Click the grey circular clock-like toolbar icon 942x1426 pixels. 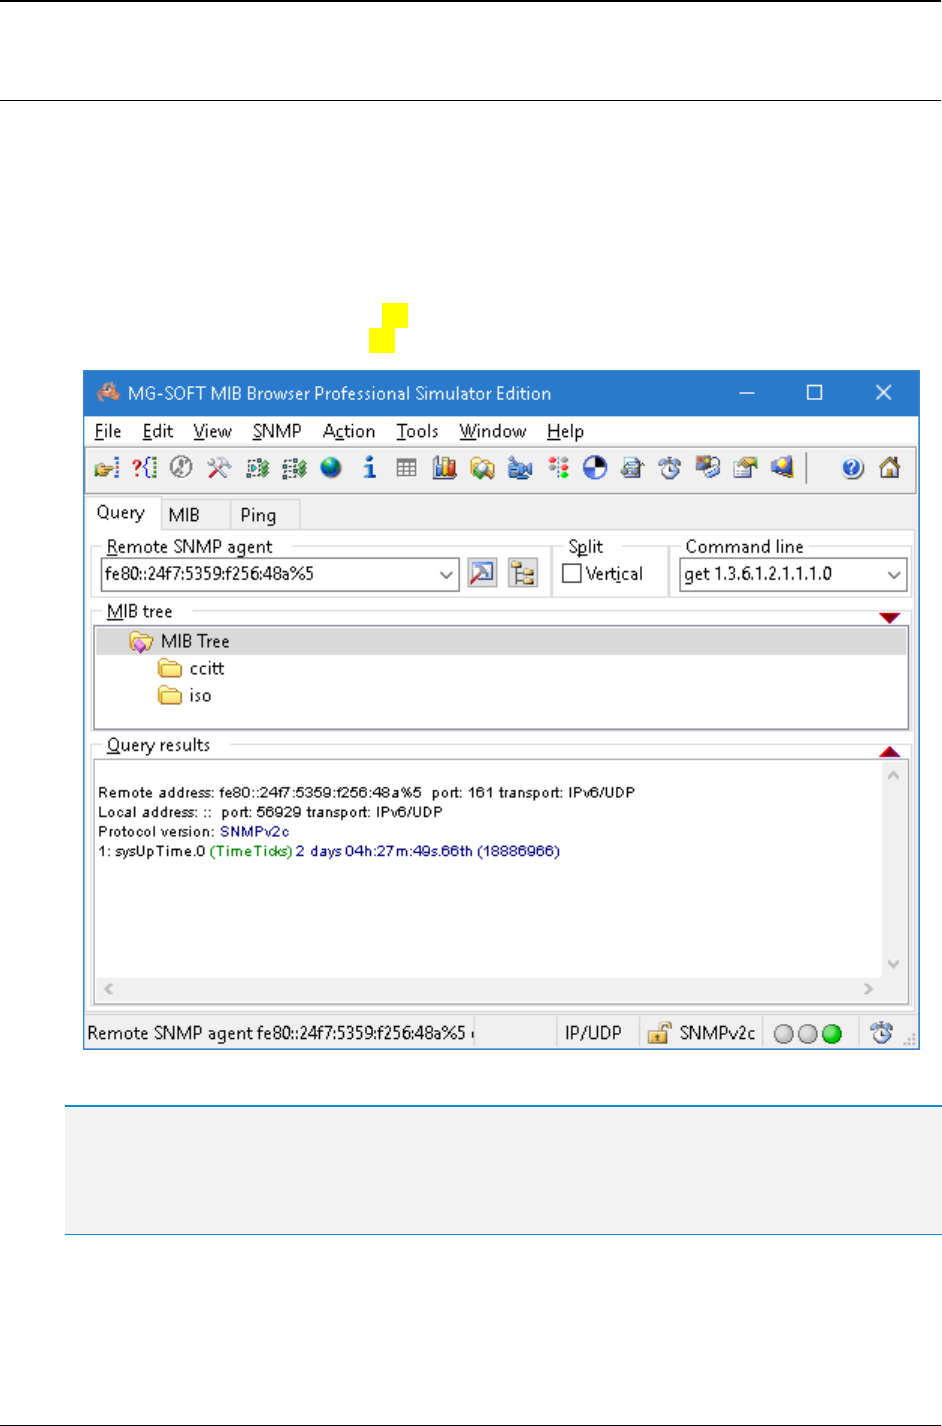pos(181,467)
